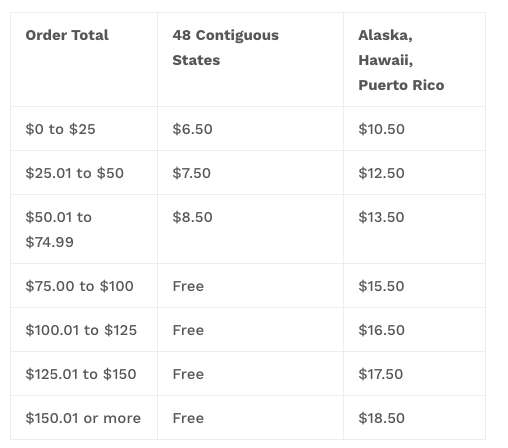Image resolution: width=508 pixels, height=448 pixels.
Task: Click the $7.50 shipping rate
Action: coord(192,173)
